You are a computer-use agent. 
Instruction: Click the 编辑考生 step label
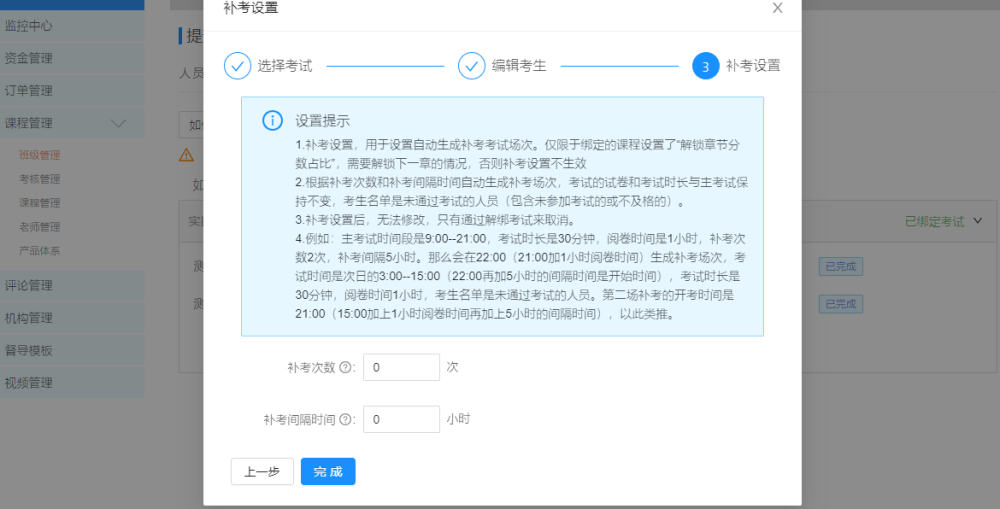519,66
